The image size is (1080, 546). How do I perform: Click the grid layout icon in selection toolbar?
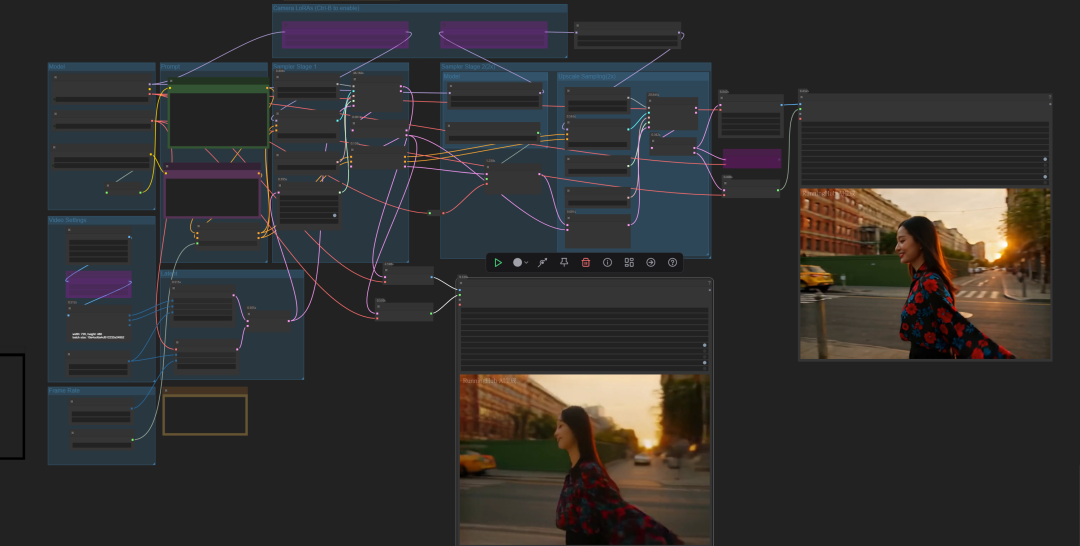[629, 262]
